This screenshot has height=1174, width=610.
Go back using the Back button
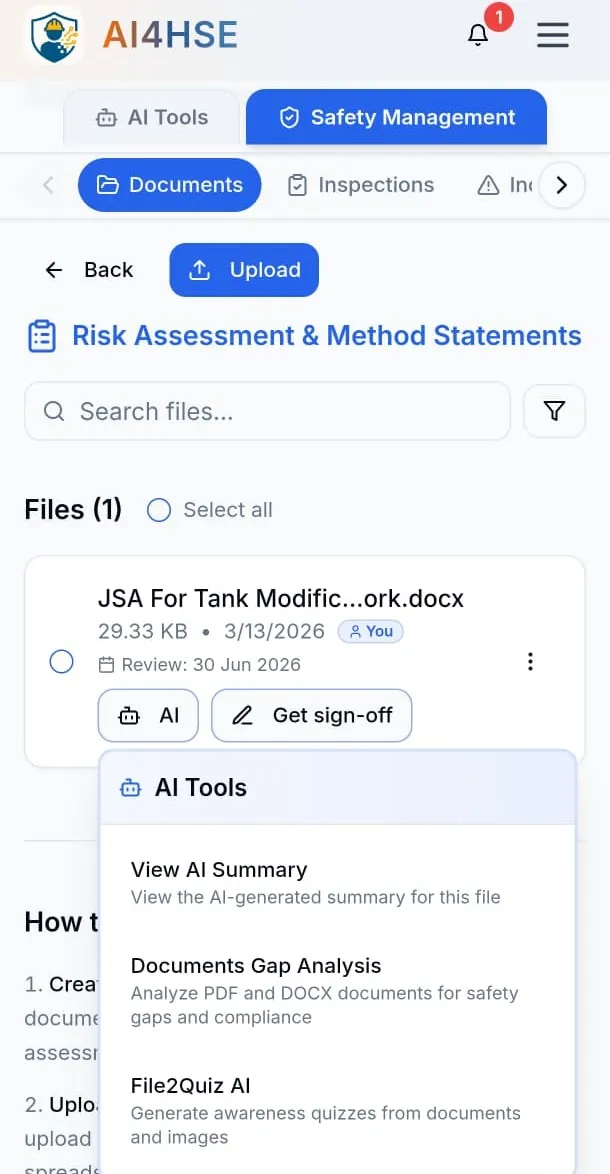point(88,270)
